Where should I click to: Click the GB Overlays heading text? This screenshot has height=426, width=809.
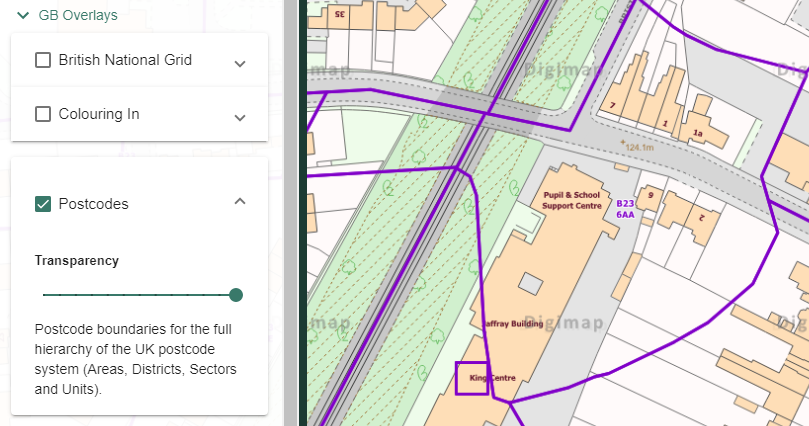tap(77, 15)
